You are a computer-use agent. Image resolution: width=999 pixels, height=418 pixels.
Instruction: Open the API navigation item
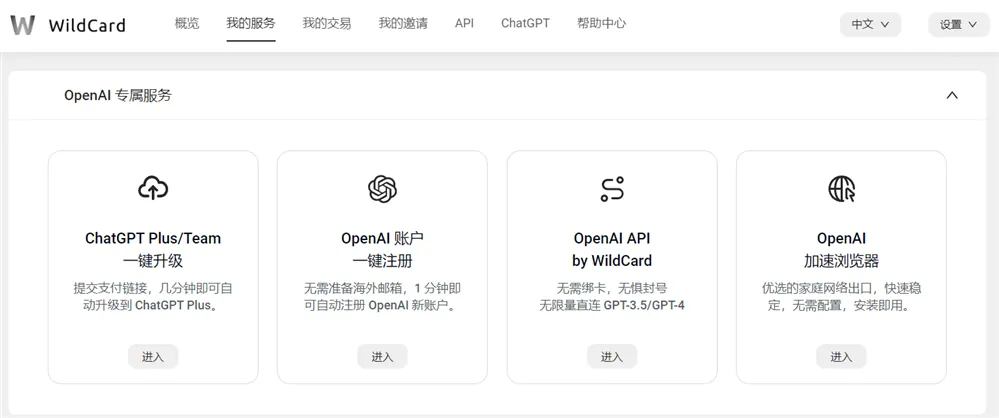click(464, 23)
